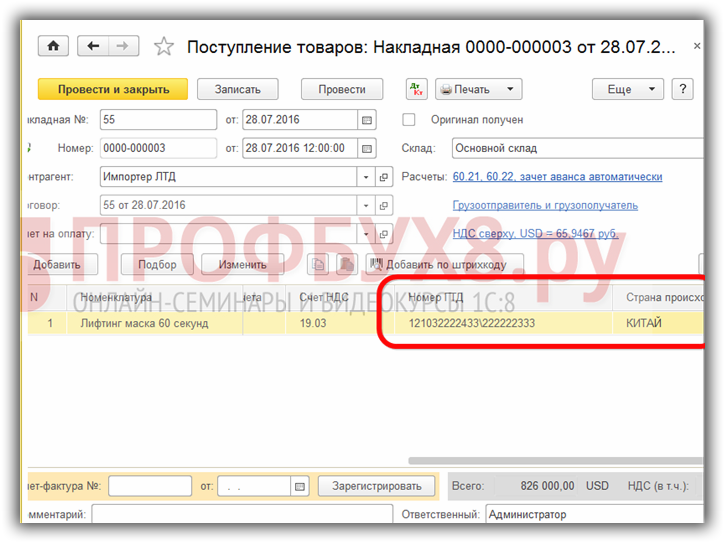This screenshot has height=543, width=725.
Task: Open calendar icon in счет-фактура date field
Action: click(299, 486)
